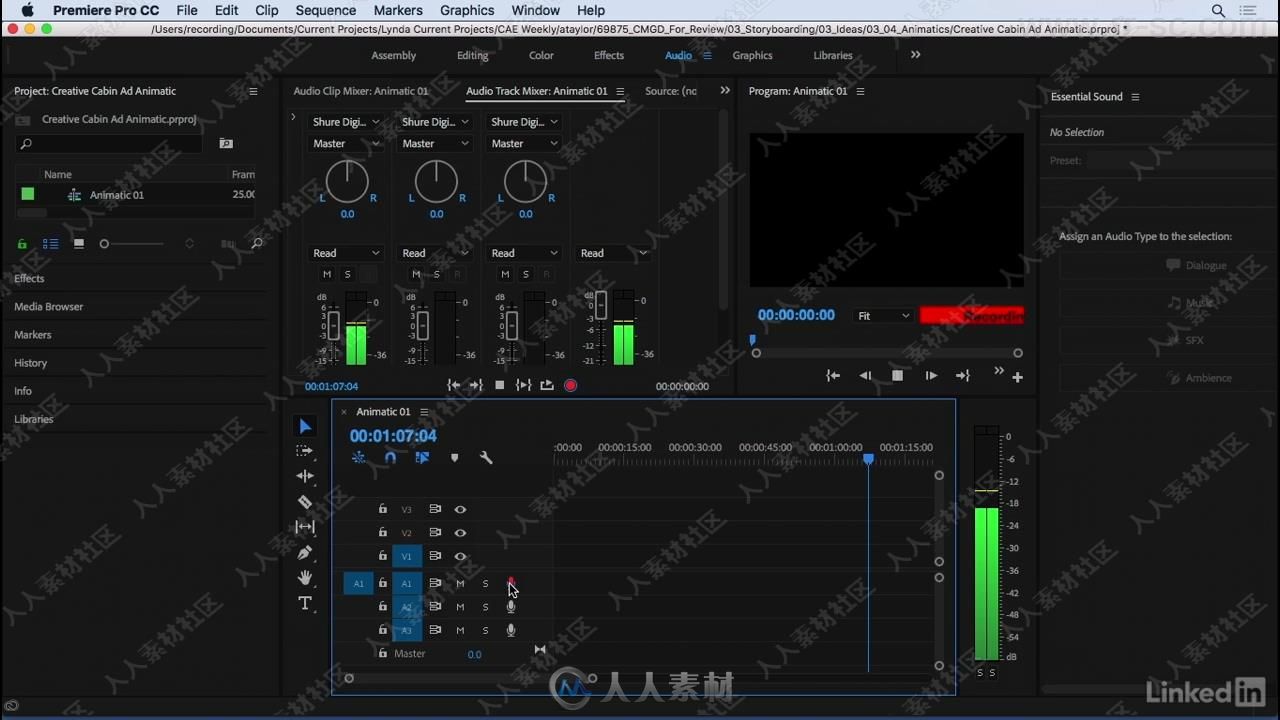Image resolution: width=1280 pixels, height=720 pixels.
Task: Select the Type tool
Action: click(x=305, y=603)
